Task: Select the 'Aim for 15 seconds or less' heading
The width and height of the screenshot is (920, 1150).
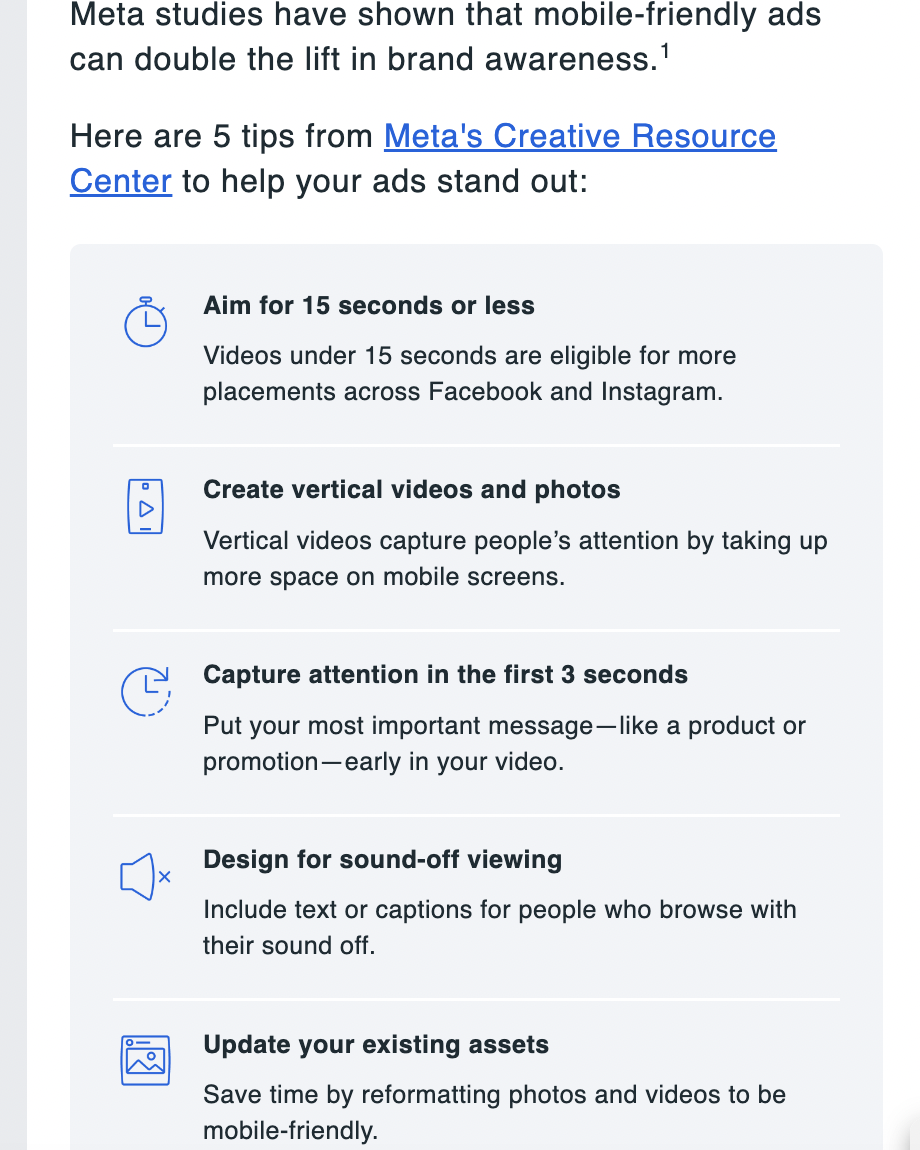Action: [369, 305]
